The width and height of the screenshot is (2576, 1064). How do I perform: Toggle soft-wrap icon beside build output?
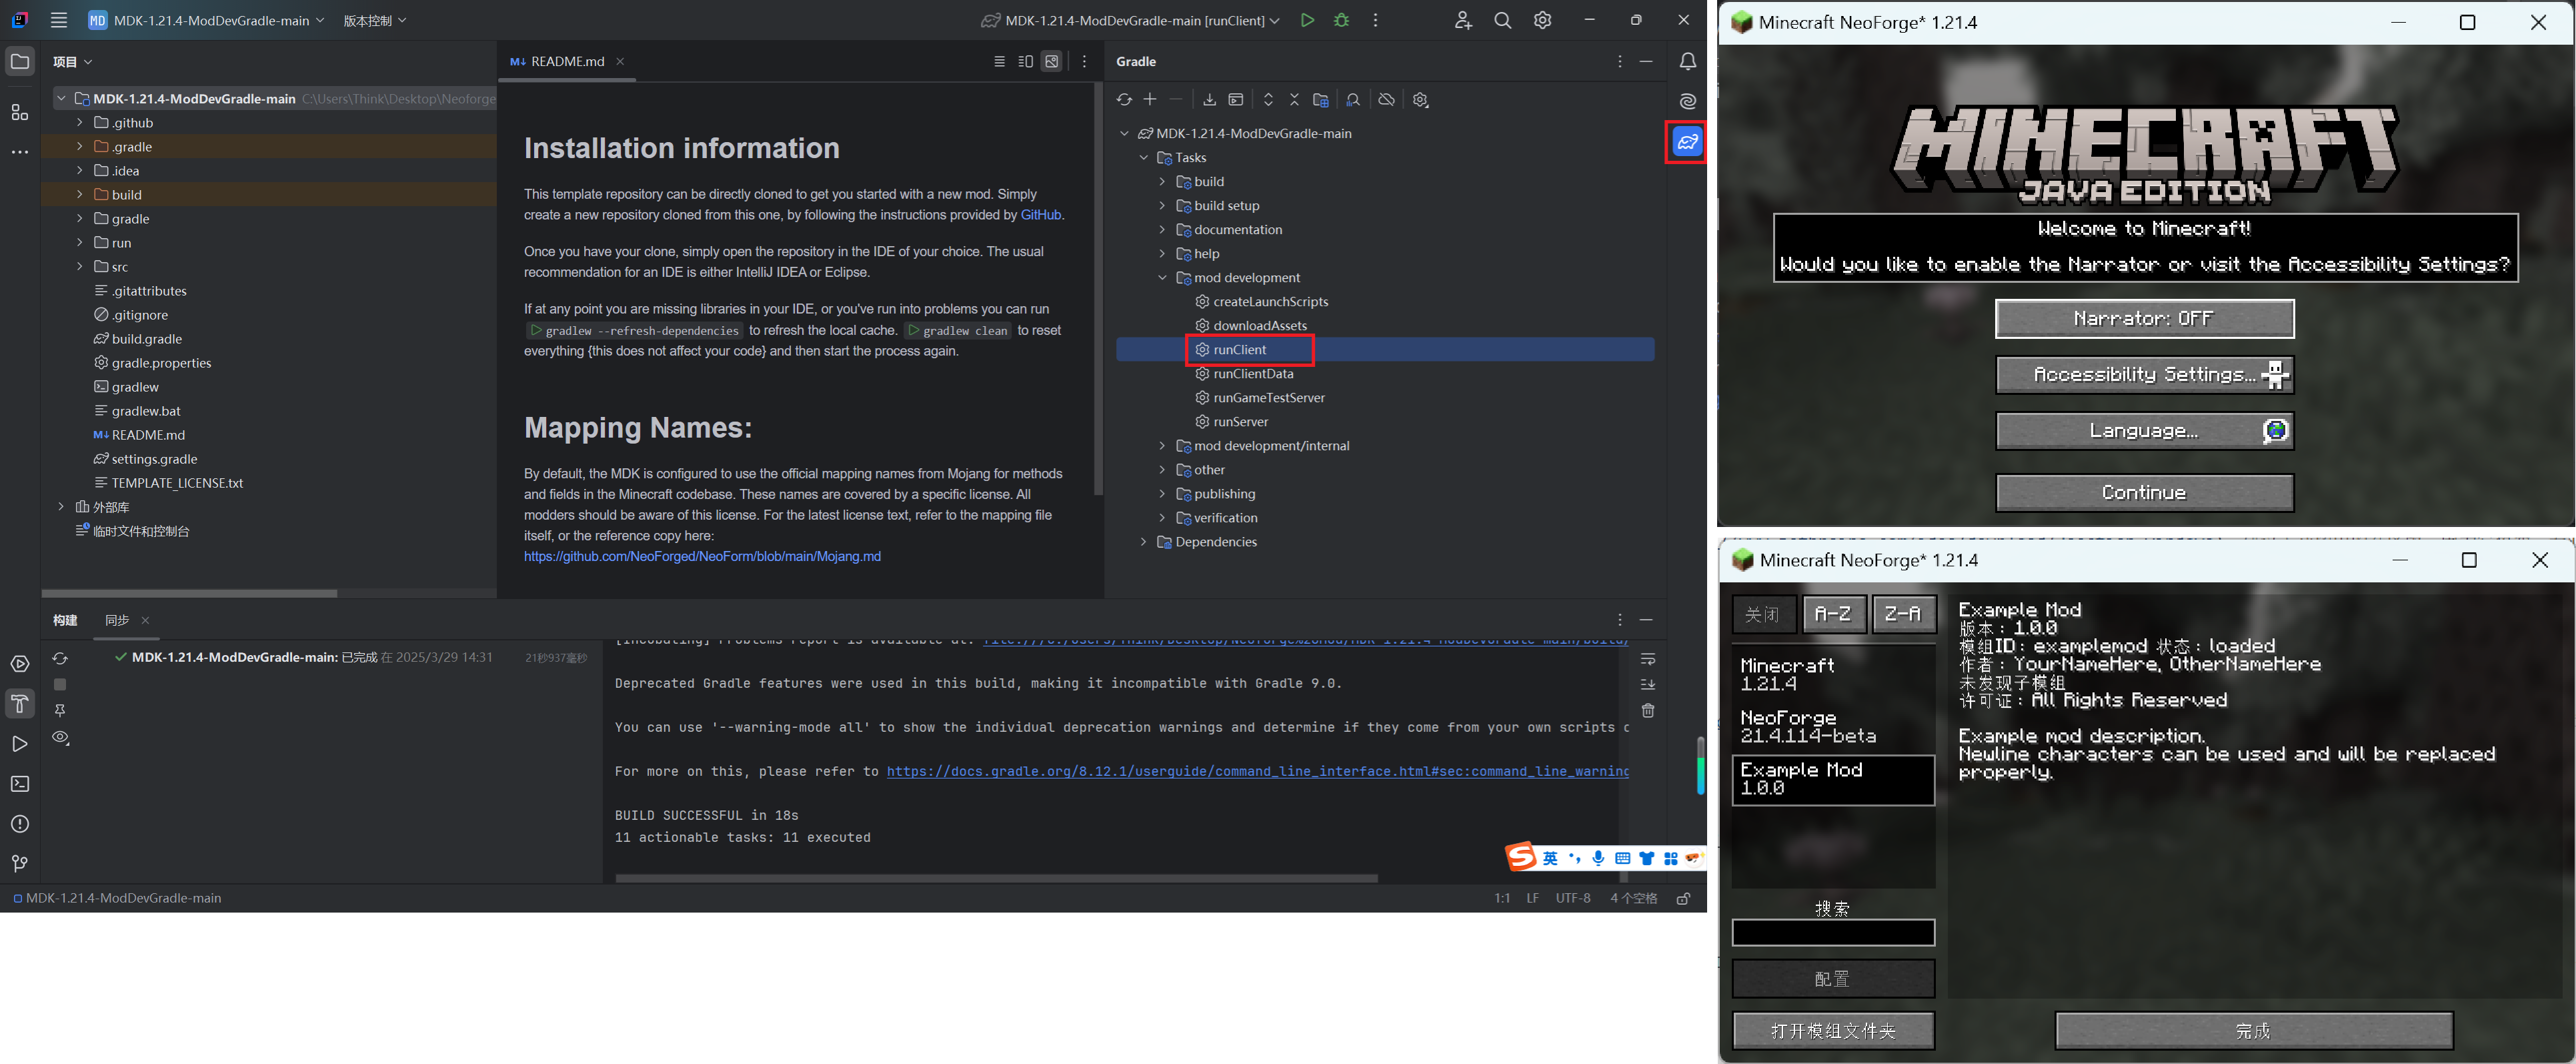pos(1648,659)
